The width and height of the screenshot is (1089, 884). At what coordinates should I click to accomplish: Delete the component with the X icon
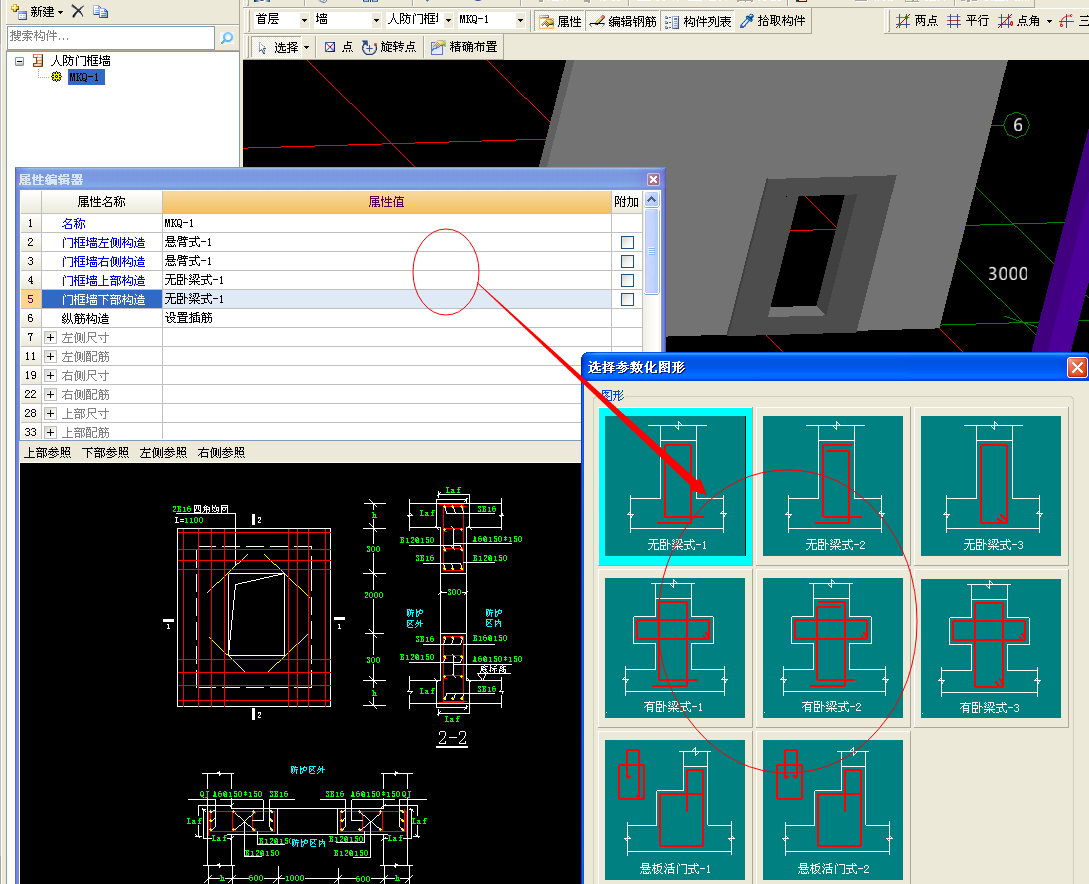78,11
